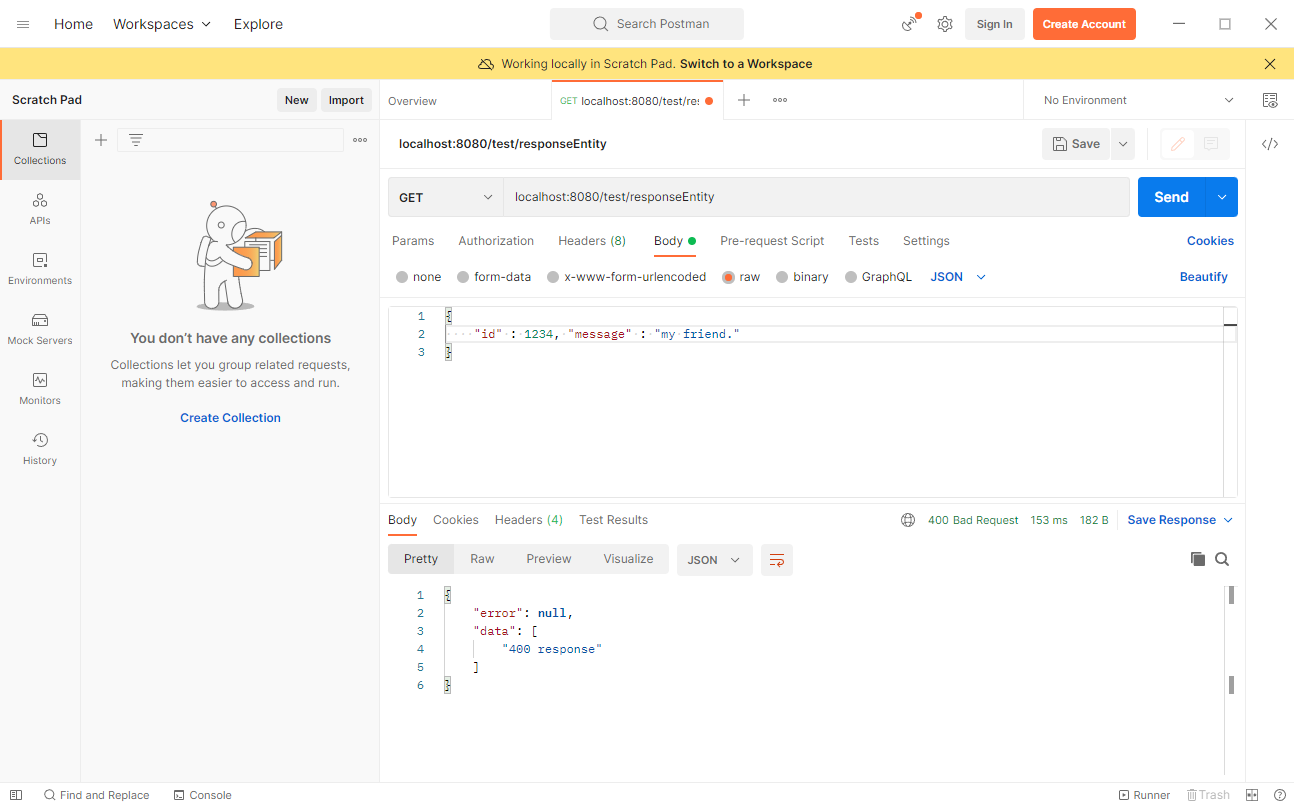Screen dimensions: 1294x807
Task: Click the collections filter input field
Action: [230, 140]
